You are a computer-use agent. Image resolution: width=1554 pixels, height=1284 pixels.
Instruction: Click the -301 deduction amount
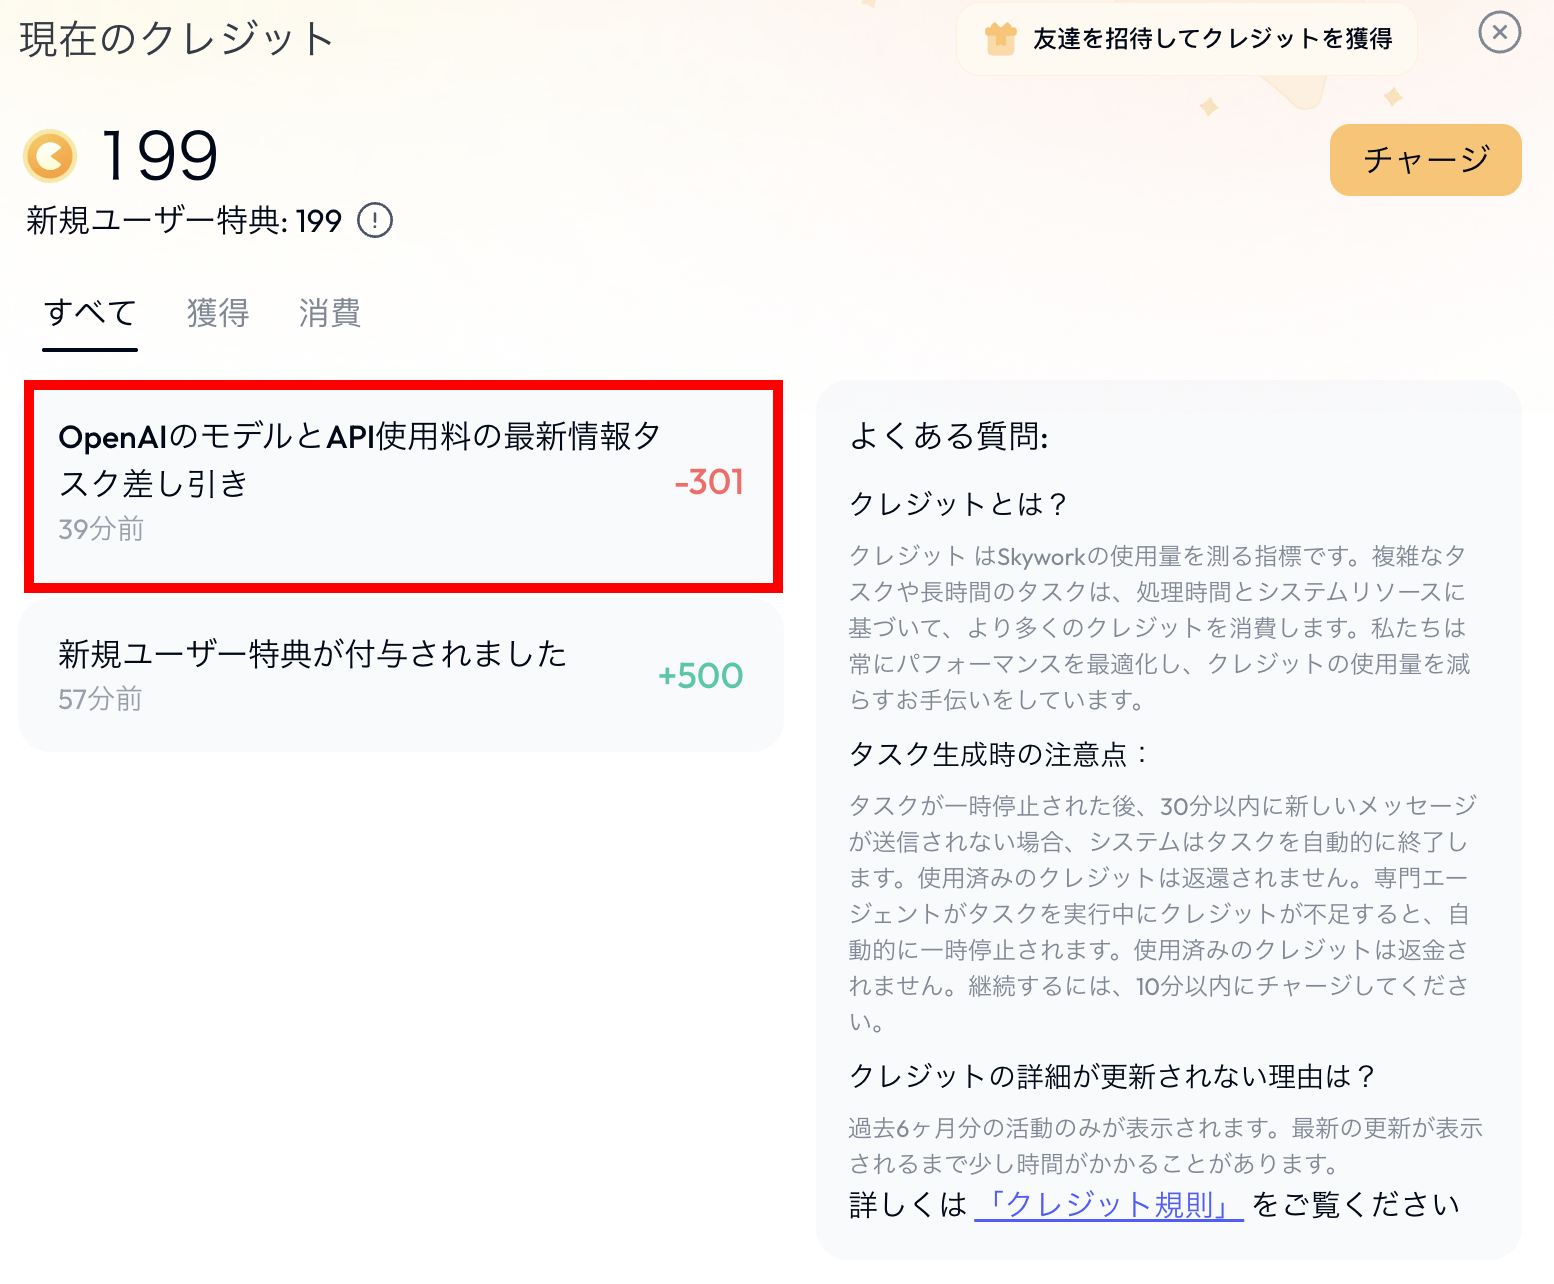[x=709, y=482]
